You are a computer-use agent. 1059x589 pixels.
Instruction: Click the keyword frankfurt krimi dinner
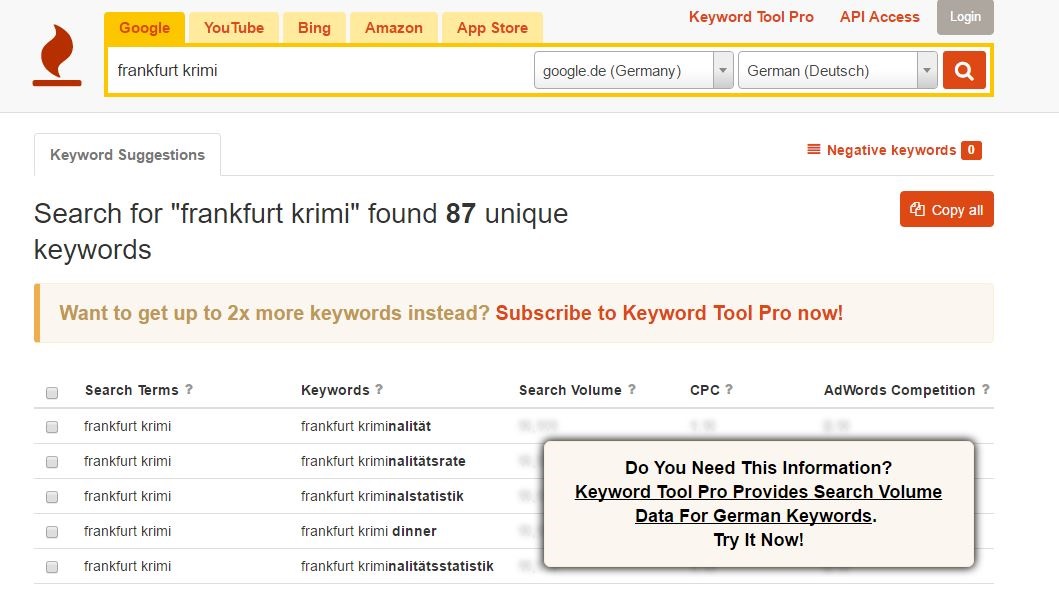[x=368, y=532]
